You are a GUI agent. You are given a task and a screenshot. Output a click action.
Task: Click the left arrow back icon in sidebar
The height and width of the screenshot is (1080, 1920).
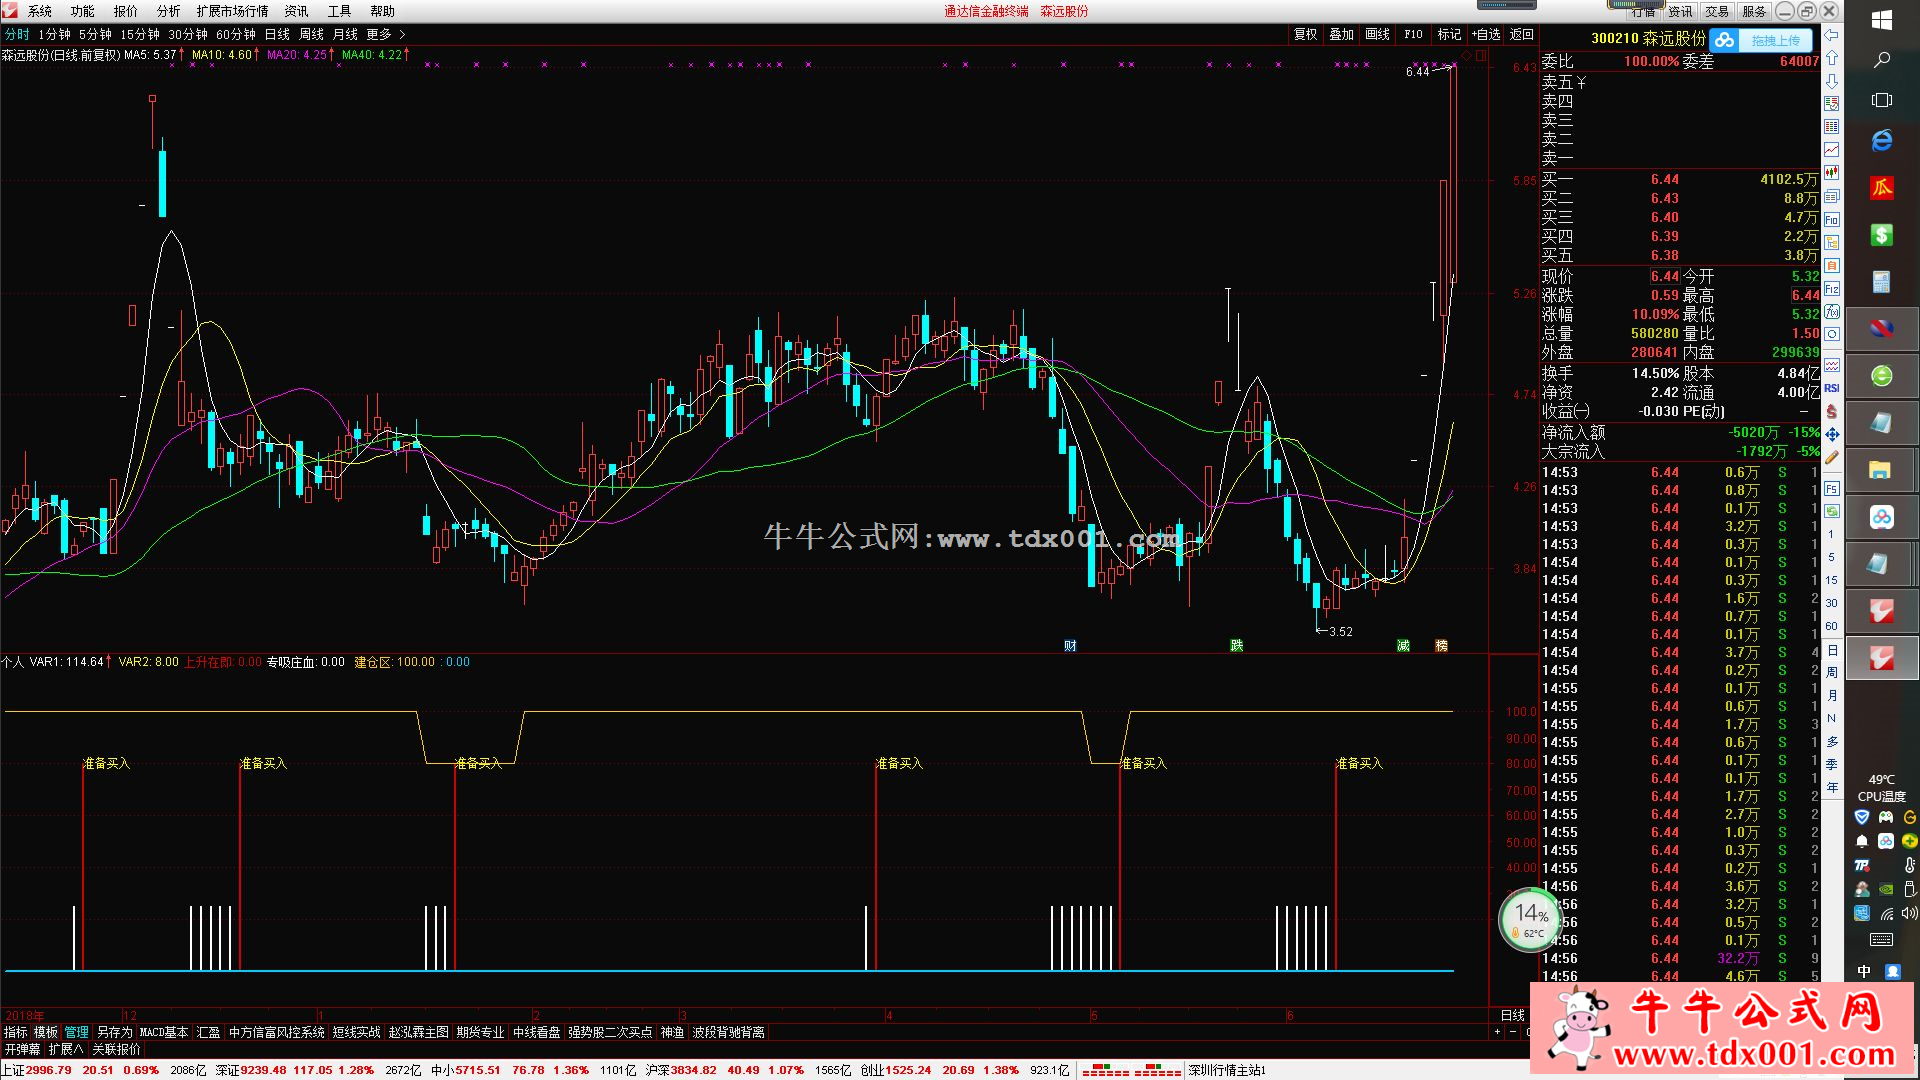[x=1831, y=35]
